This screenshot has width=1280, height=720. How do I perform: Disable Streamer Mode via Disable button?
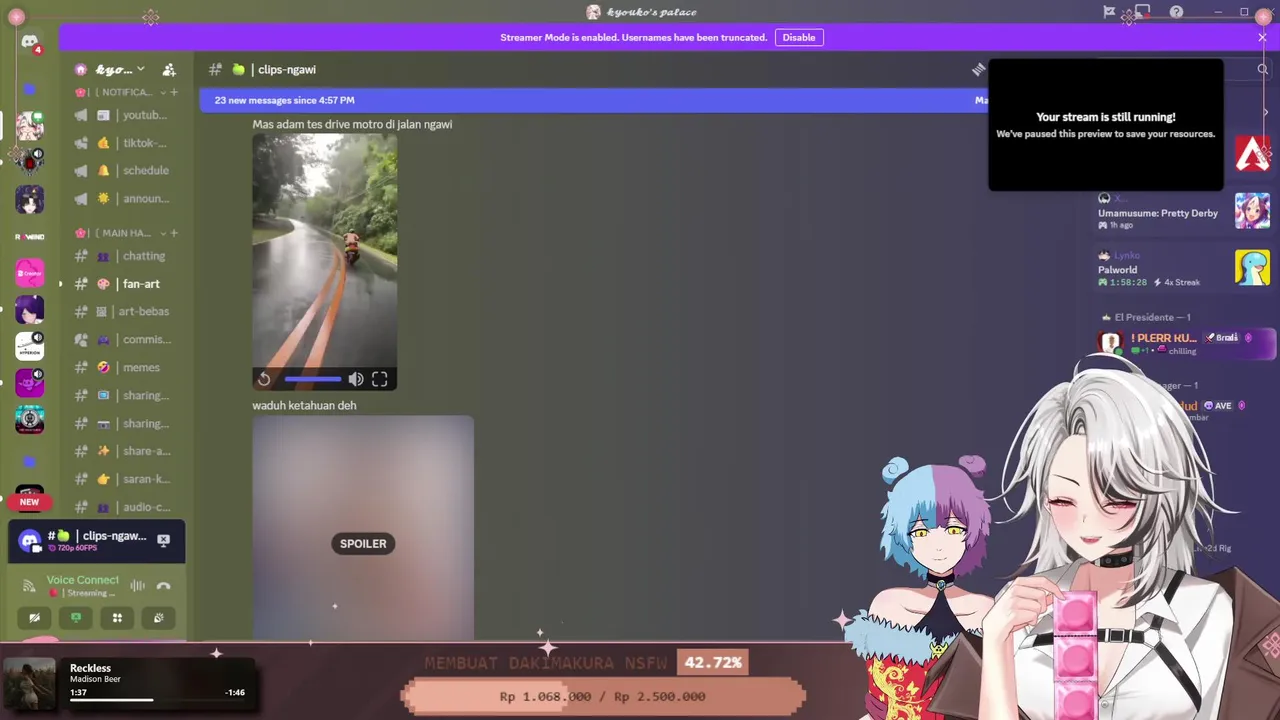pos(798,37)
